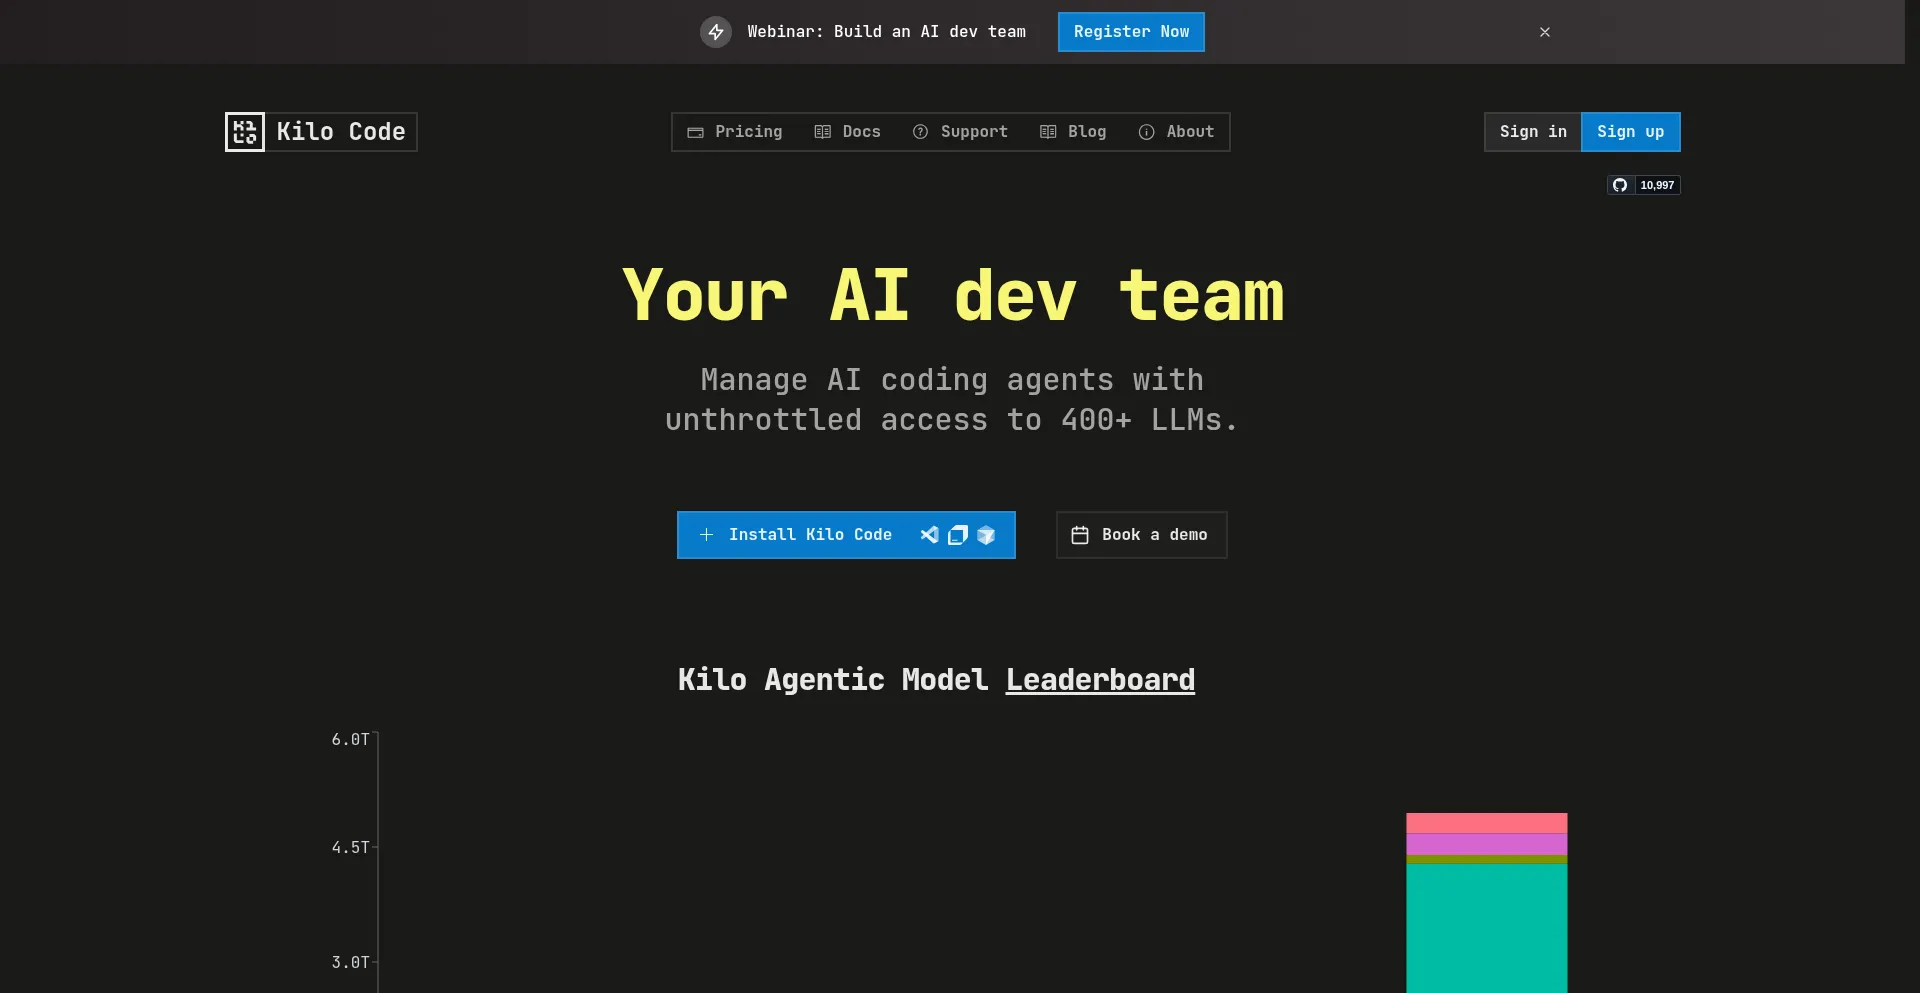1920x993 pixels.
Task: Navigate to the Blog
Action: click(x=1073, y=132)
